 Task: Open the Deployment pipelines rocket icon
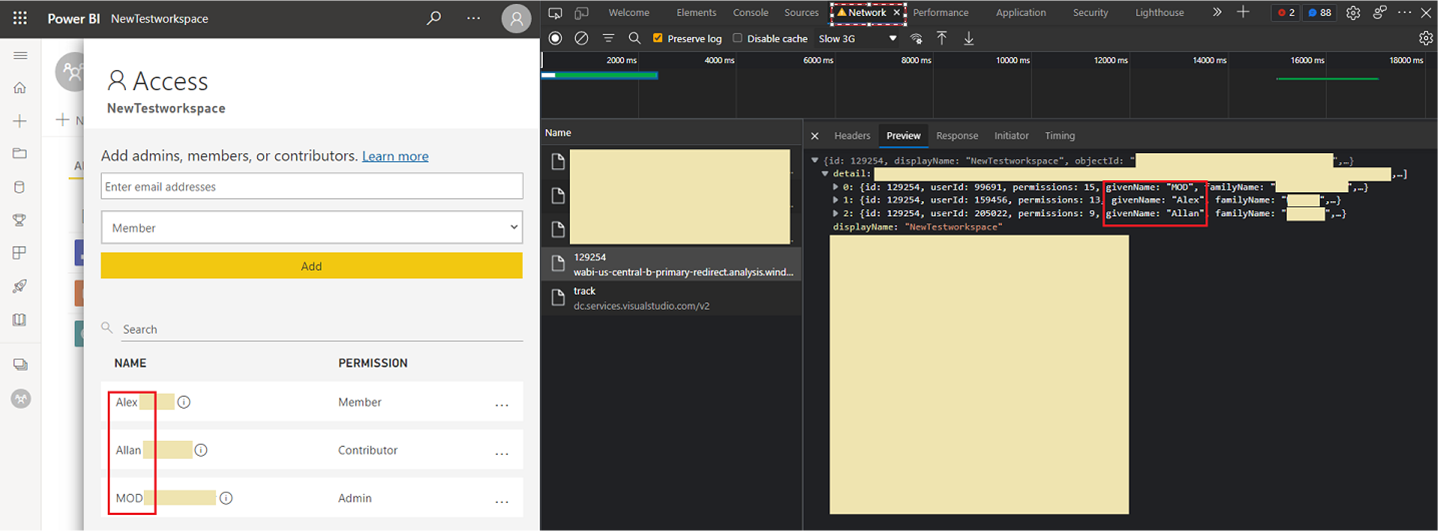click(x=19, y=286)
